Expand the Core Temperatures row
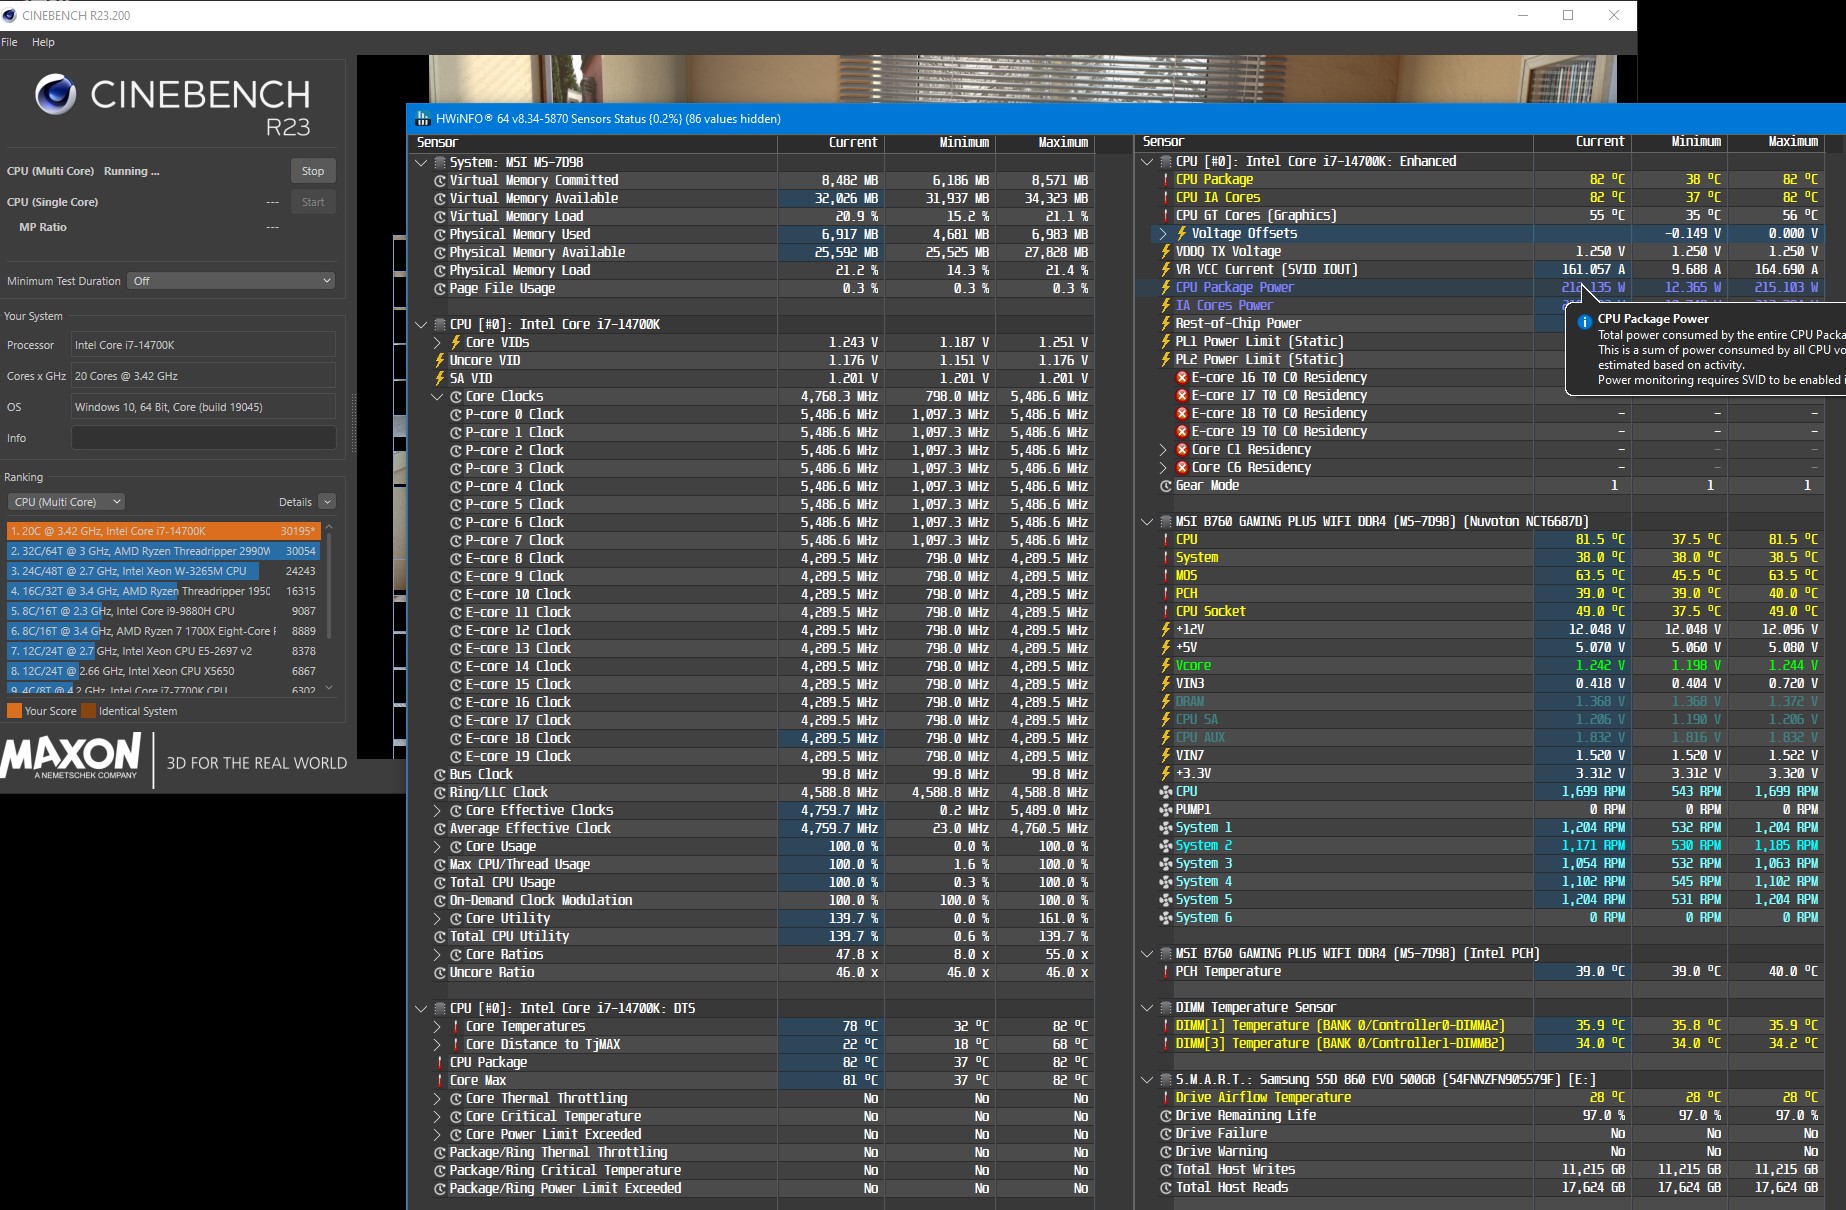The image size is (1846, 1210). pos(437,1027)
